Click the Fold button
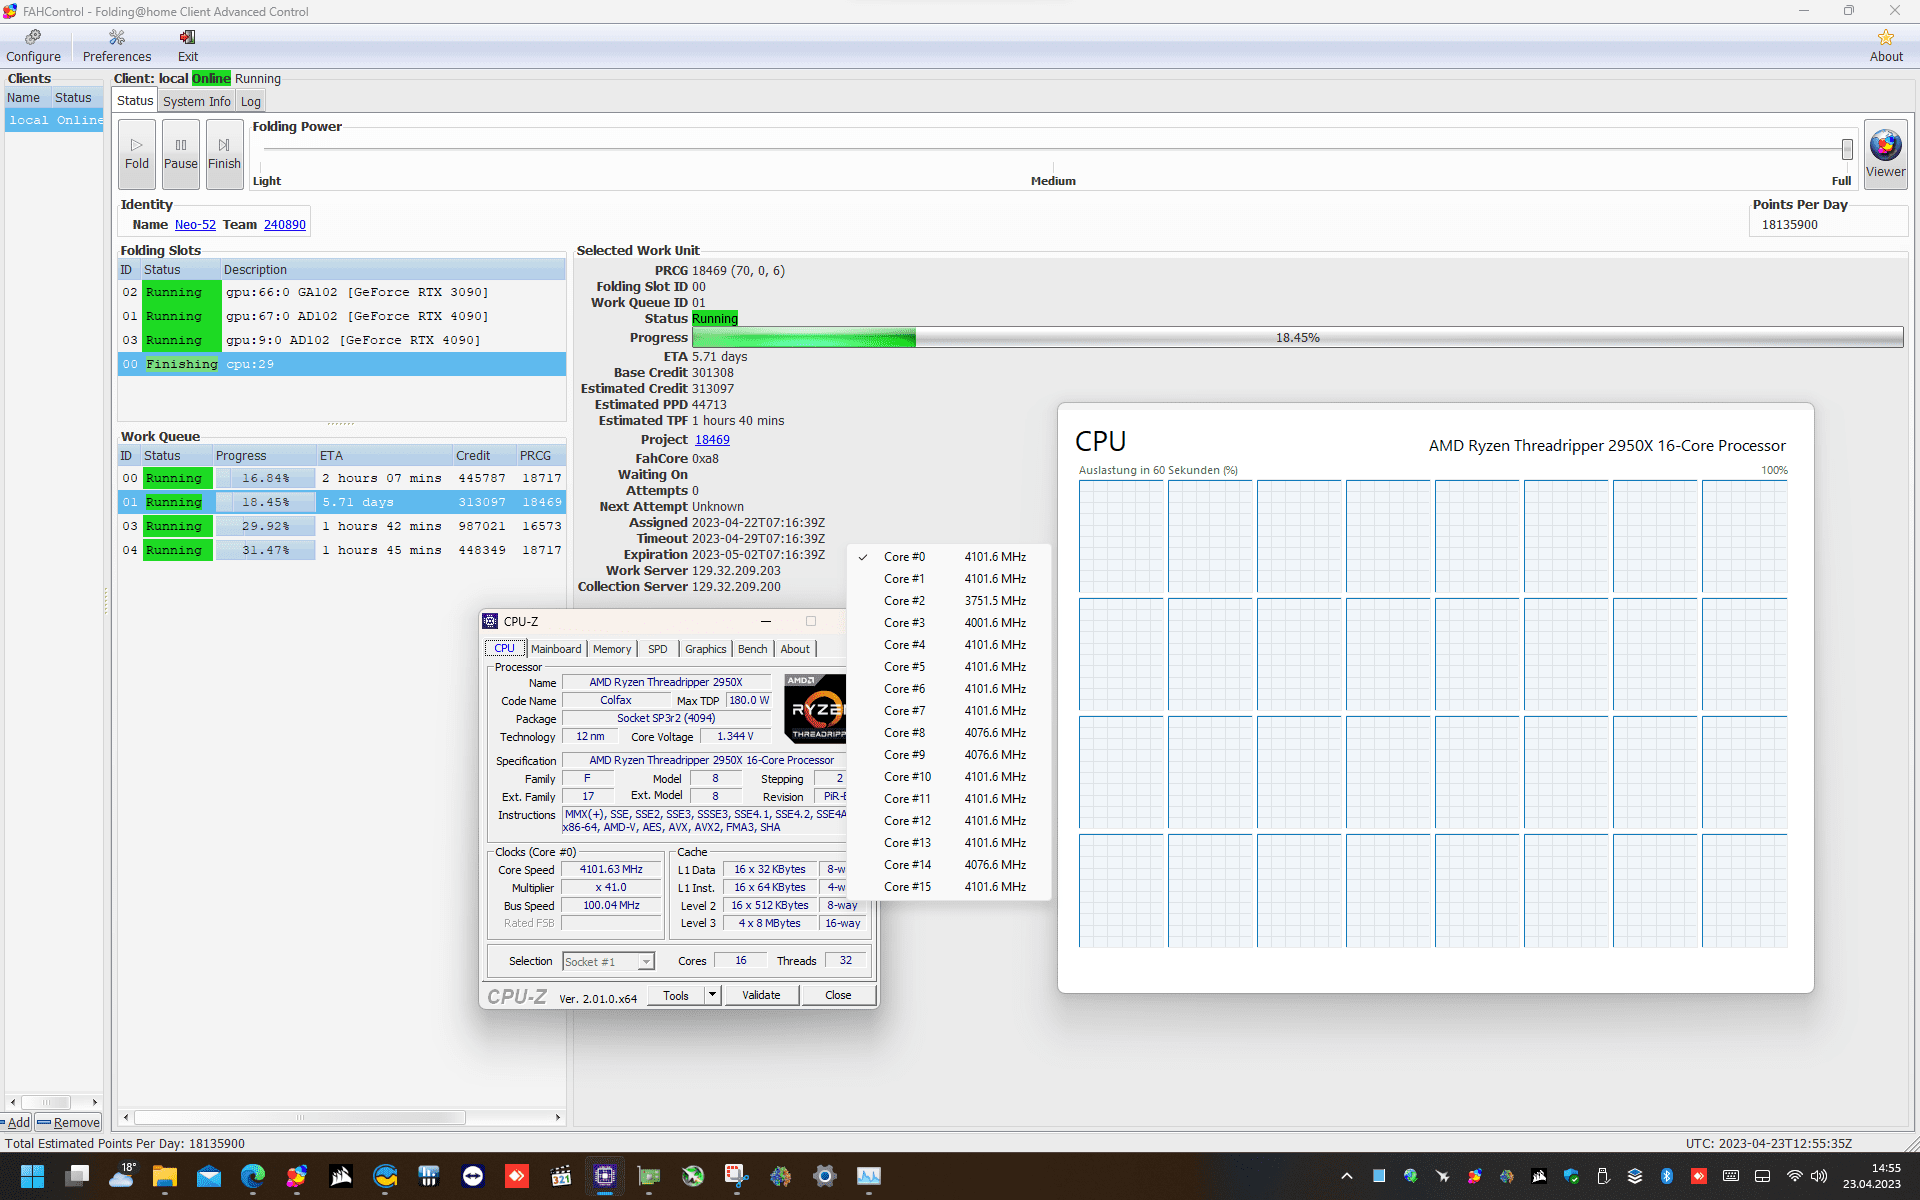The height and width of the screenshot is (1200, 1920). (137, 153)
